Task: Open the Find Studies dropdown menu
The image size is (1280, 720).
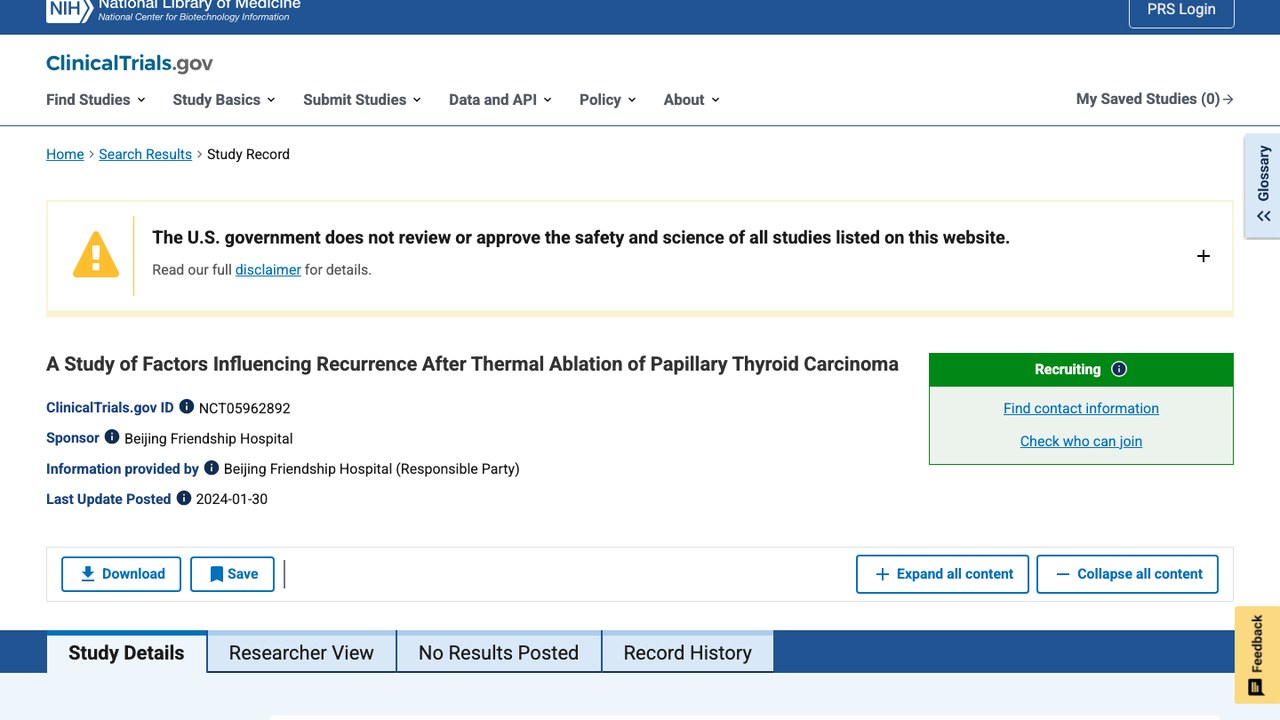Action: tap(96, 99)
